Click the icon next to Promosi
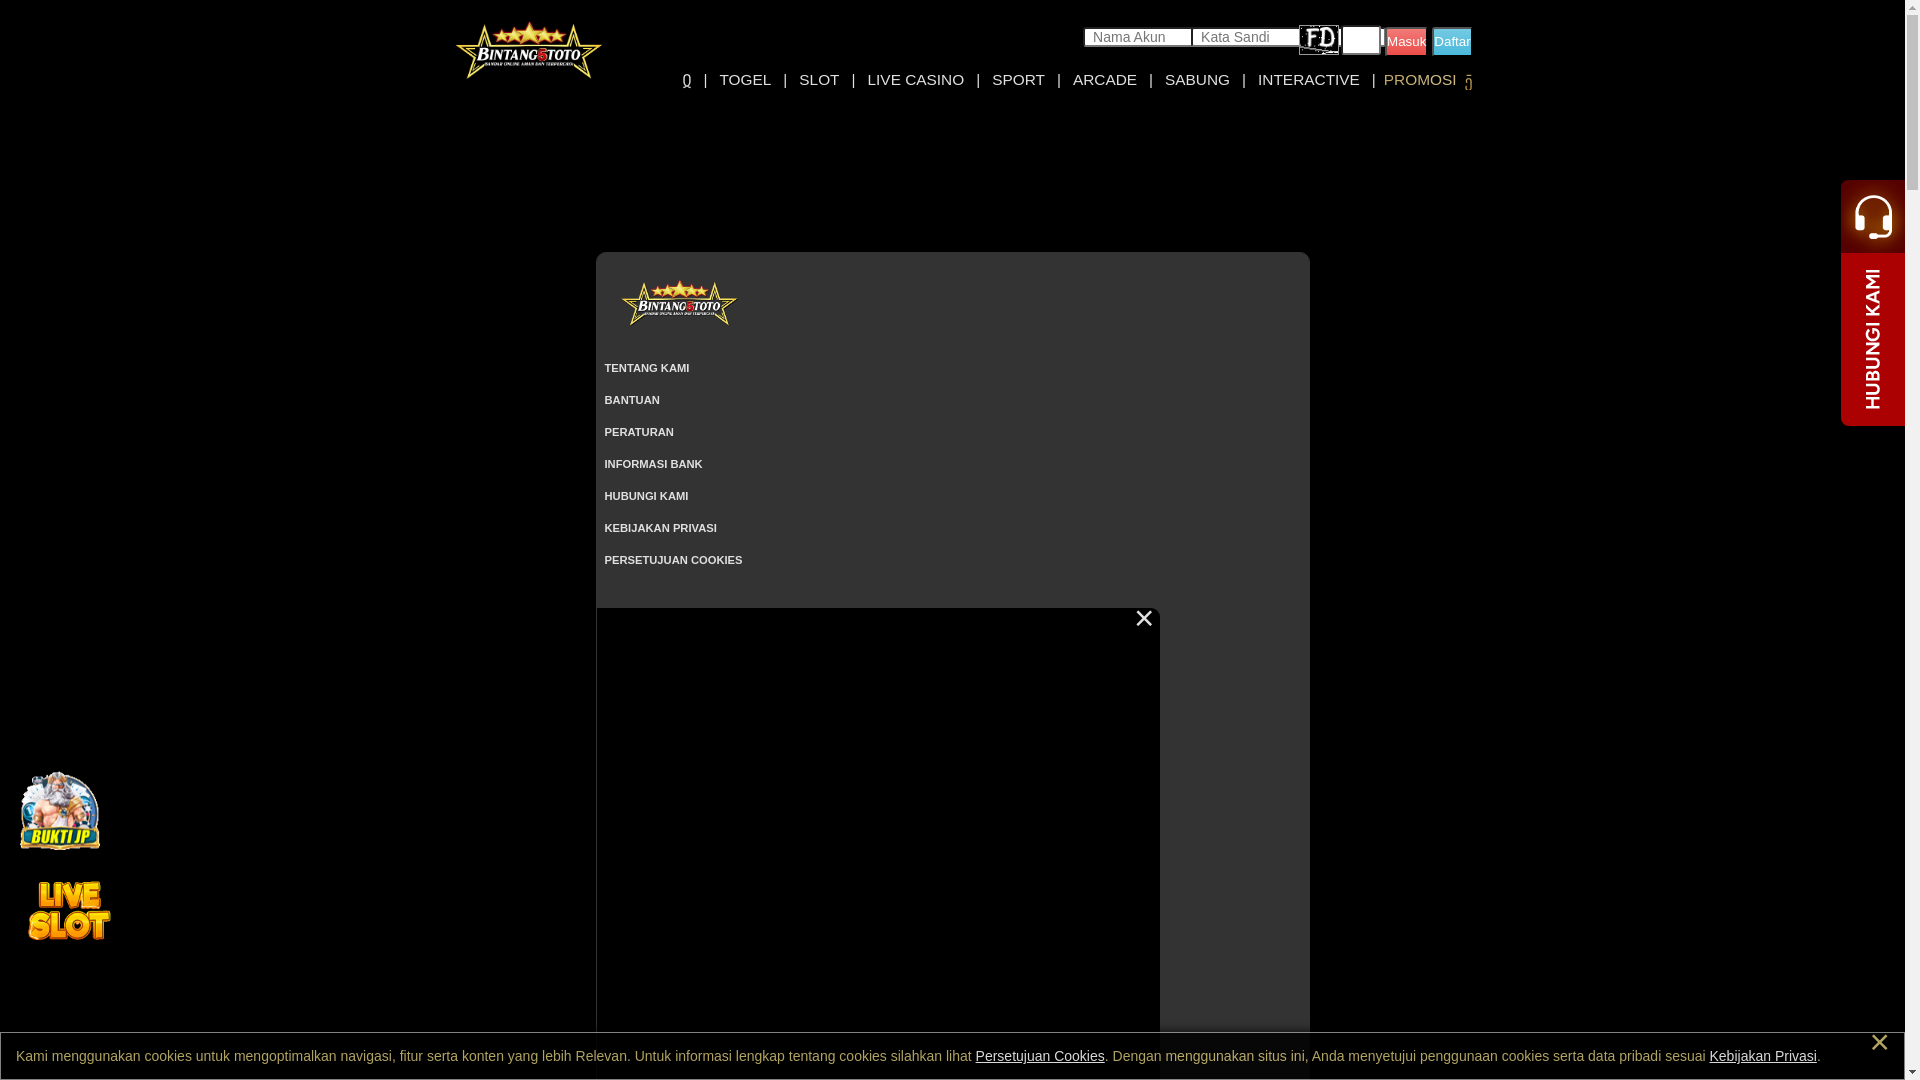 [1468, 83]
